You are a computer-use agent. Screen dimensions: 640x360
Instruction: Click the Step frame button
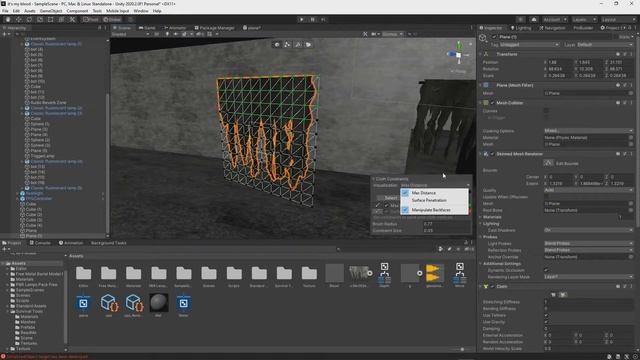(x=323, y=19)
